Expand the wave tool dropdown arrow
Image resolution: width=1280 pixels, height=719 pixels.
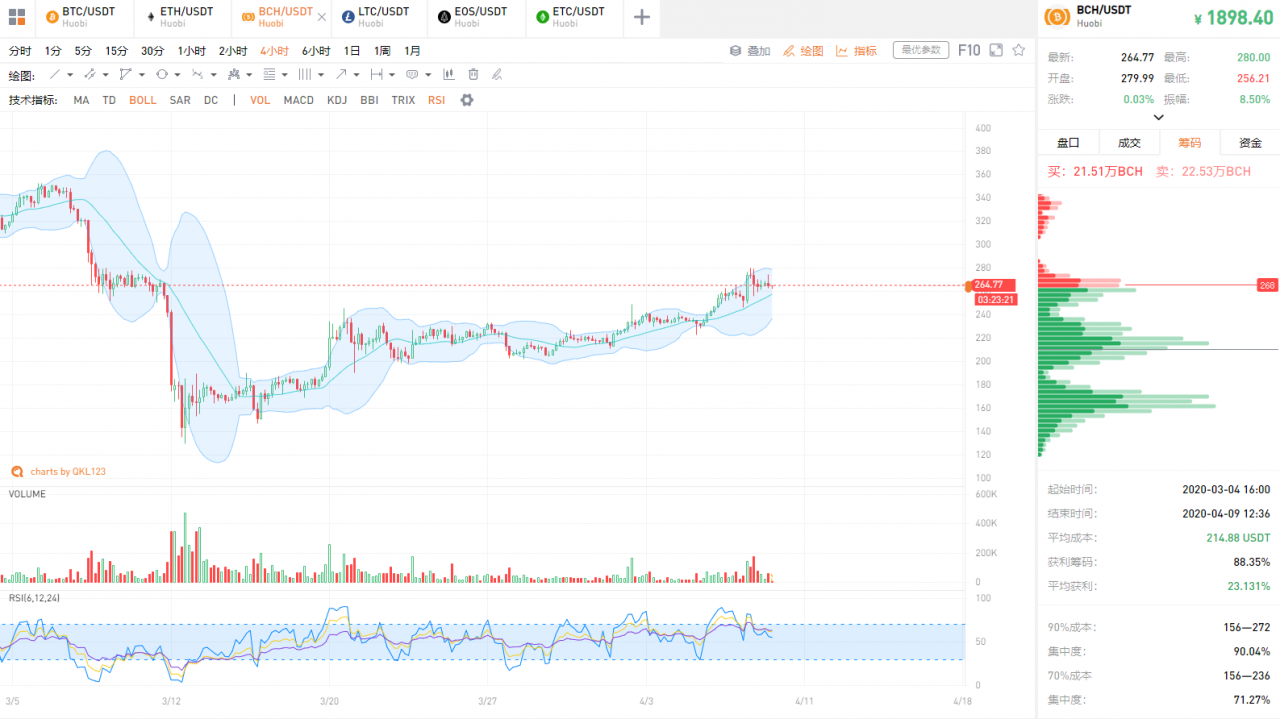tap(214, 75)
